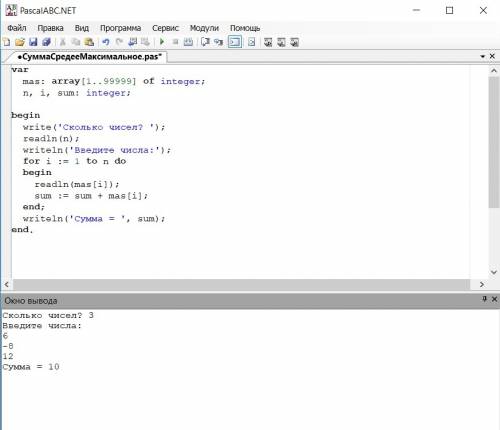Save all files with multiple-disk icon
Screen dimensions: 500x430
pyautogui.click(x=46, y=42)
